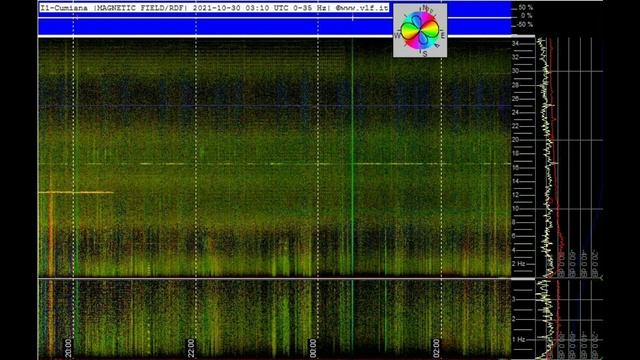Screen dimensions: 640x360
Task: Click the E letter on the compass
Action: 443,36
